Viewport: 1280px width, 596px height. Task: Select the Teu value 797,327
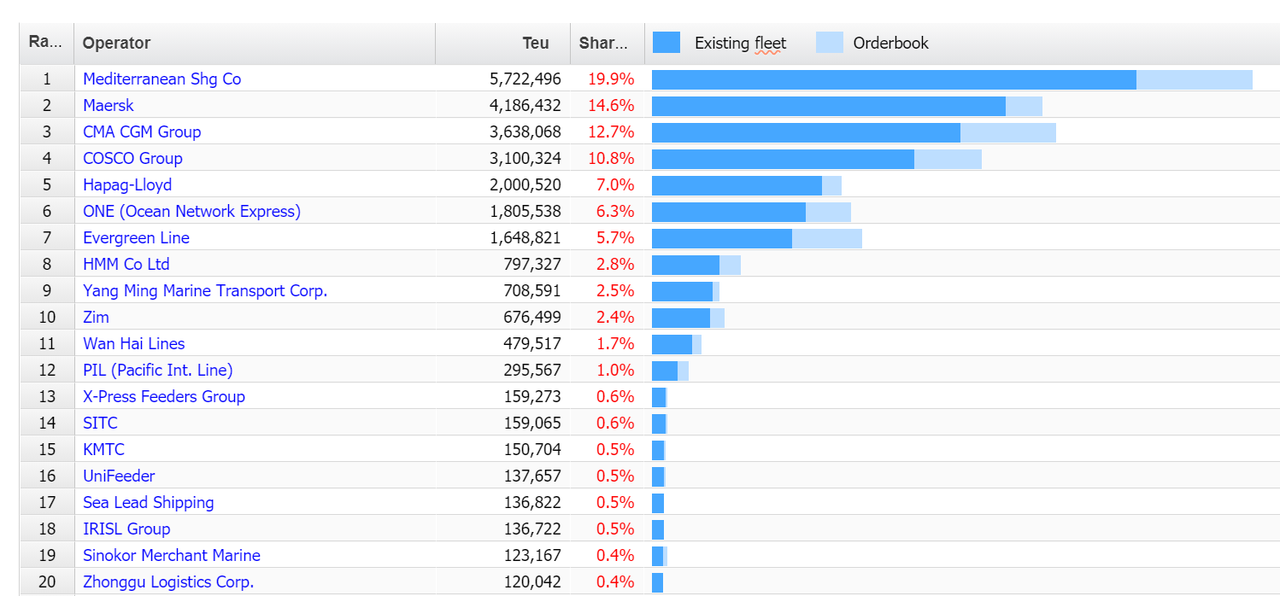coord(532,264)
